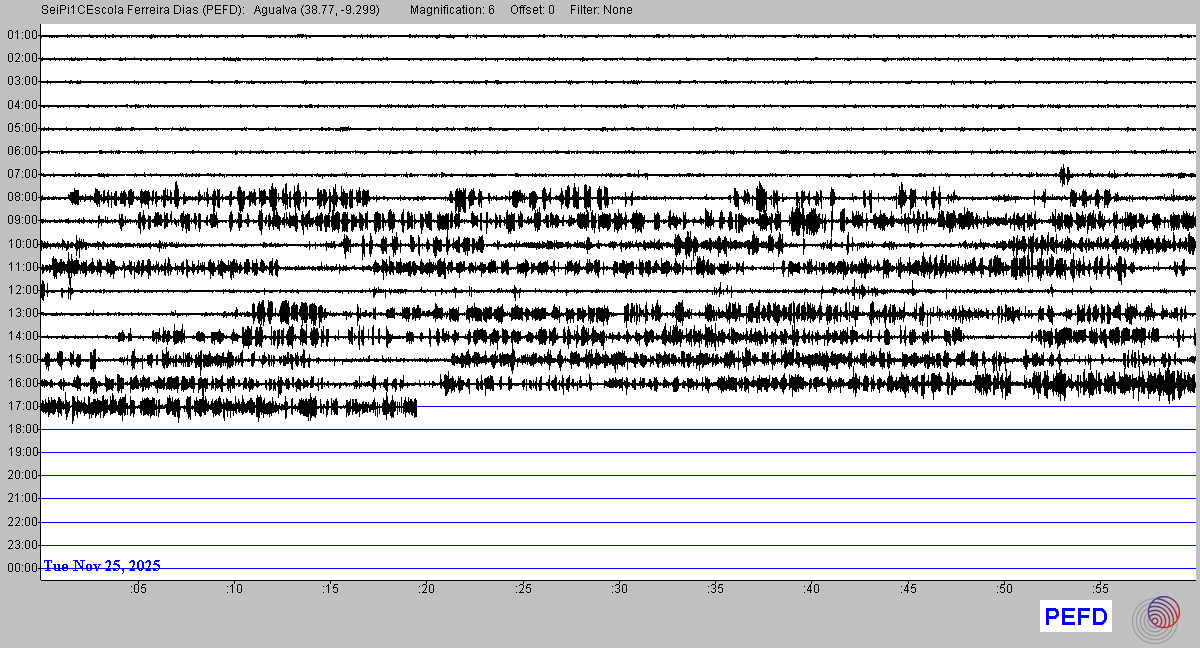Click the 'Magnification: 6' header text

pos(452,10)
